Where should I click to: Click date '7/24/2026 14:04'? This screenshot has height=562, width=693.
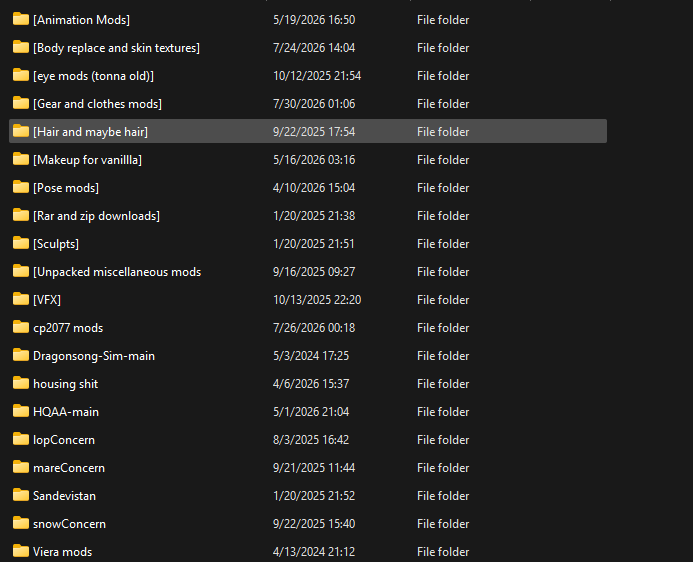pos(314,48)
